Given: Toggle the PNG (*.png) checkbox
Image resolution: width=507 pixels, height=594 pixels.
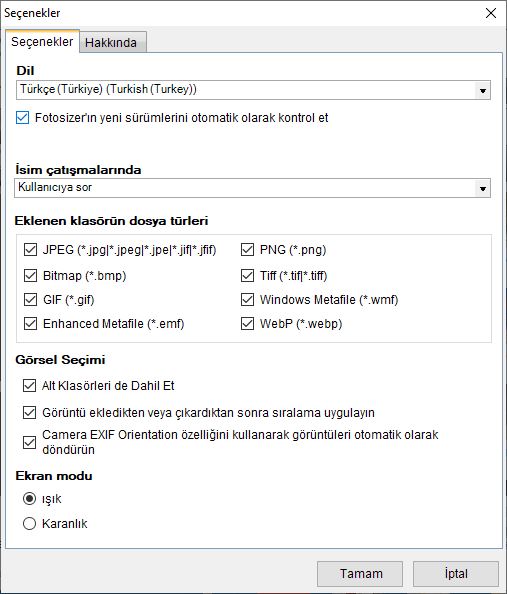Looking at the screenshot, I should point(247,250).
